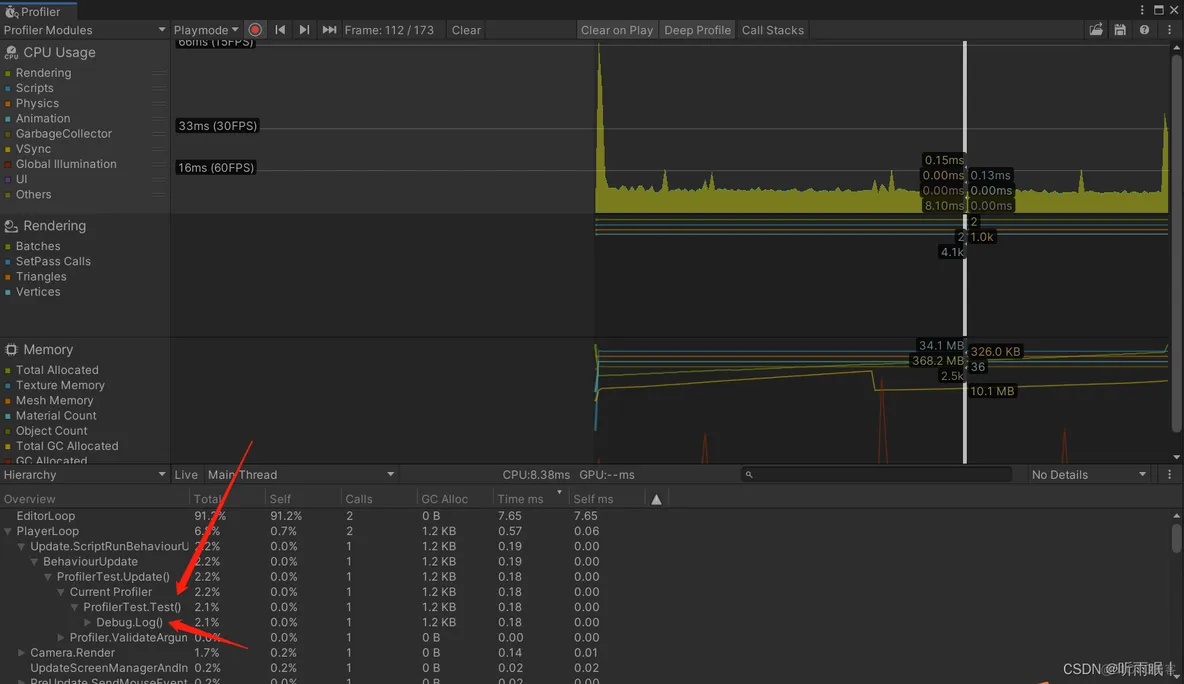Open hierarchy panel kebab options
Viewport: 1184px width, 684px height.
click(x=1170, y=475)
